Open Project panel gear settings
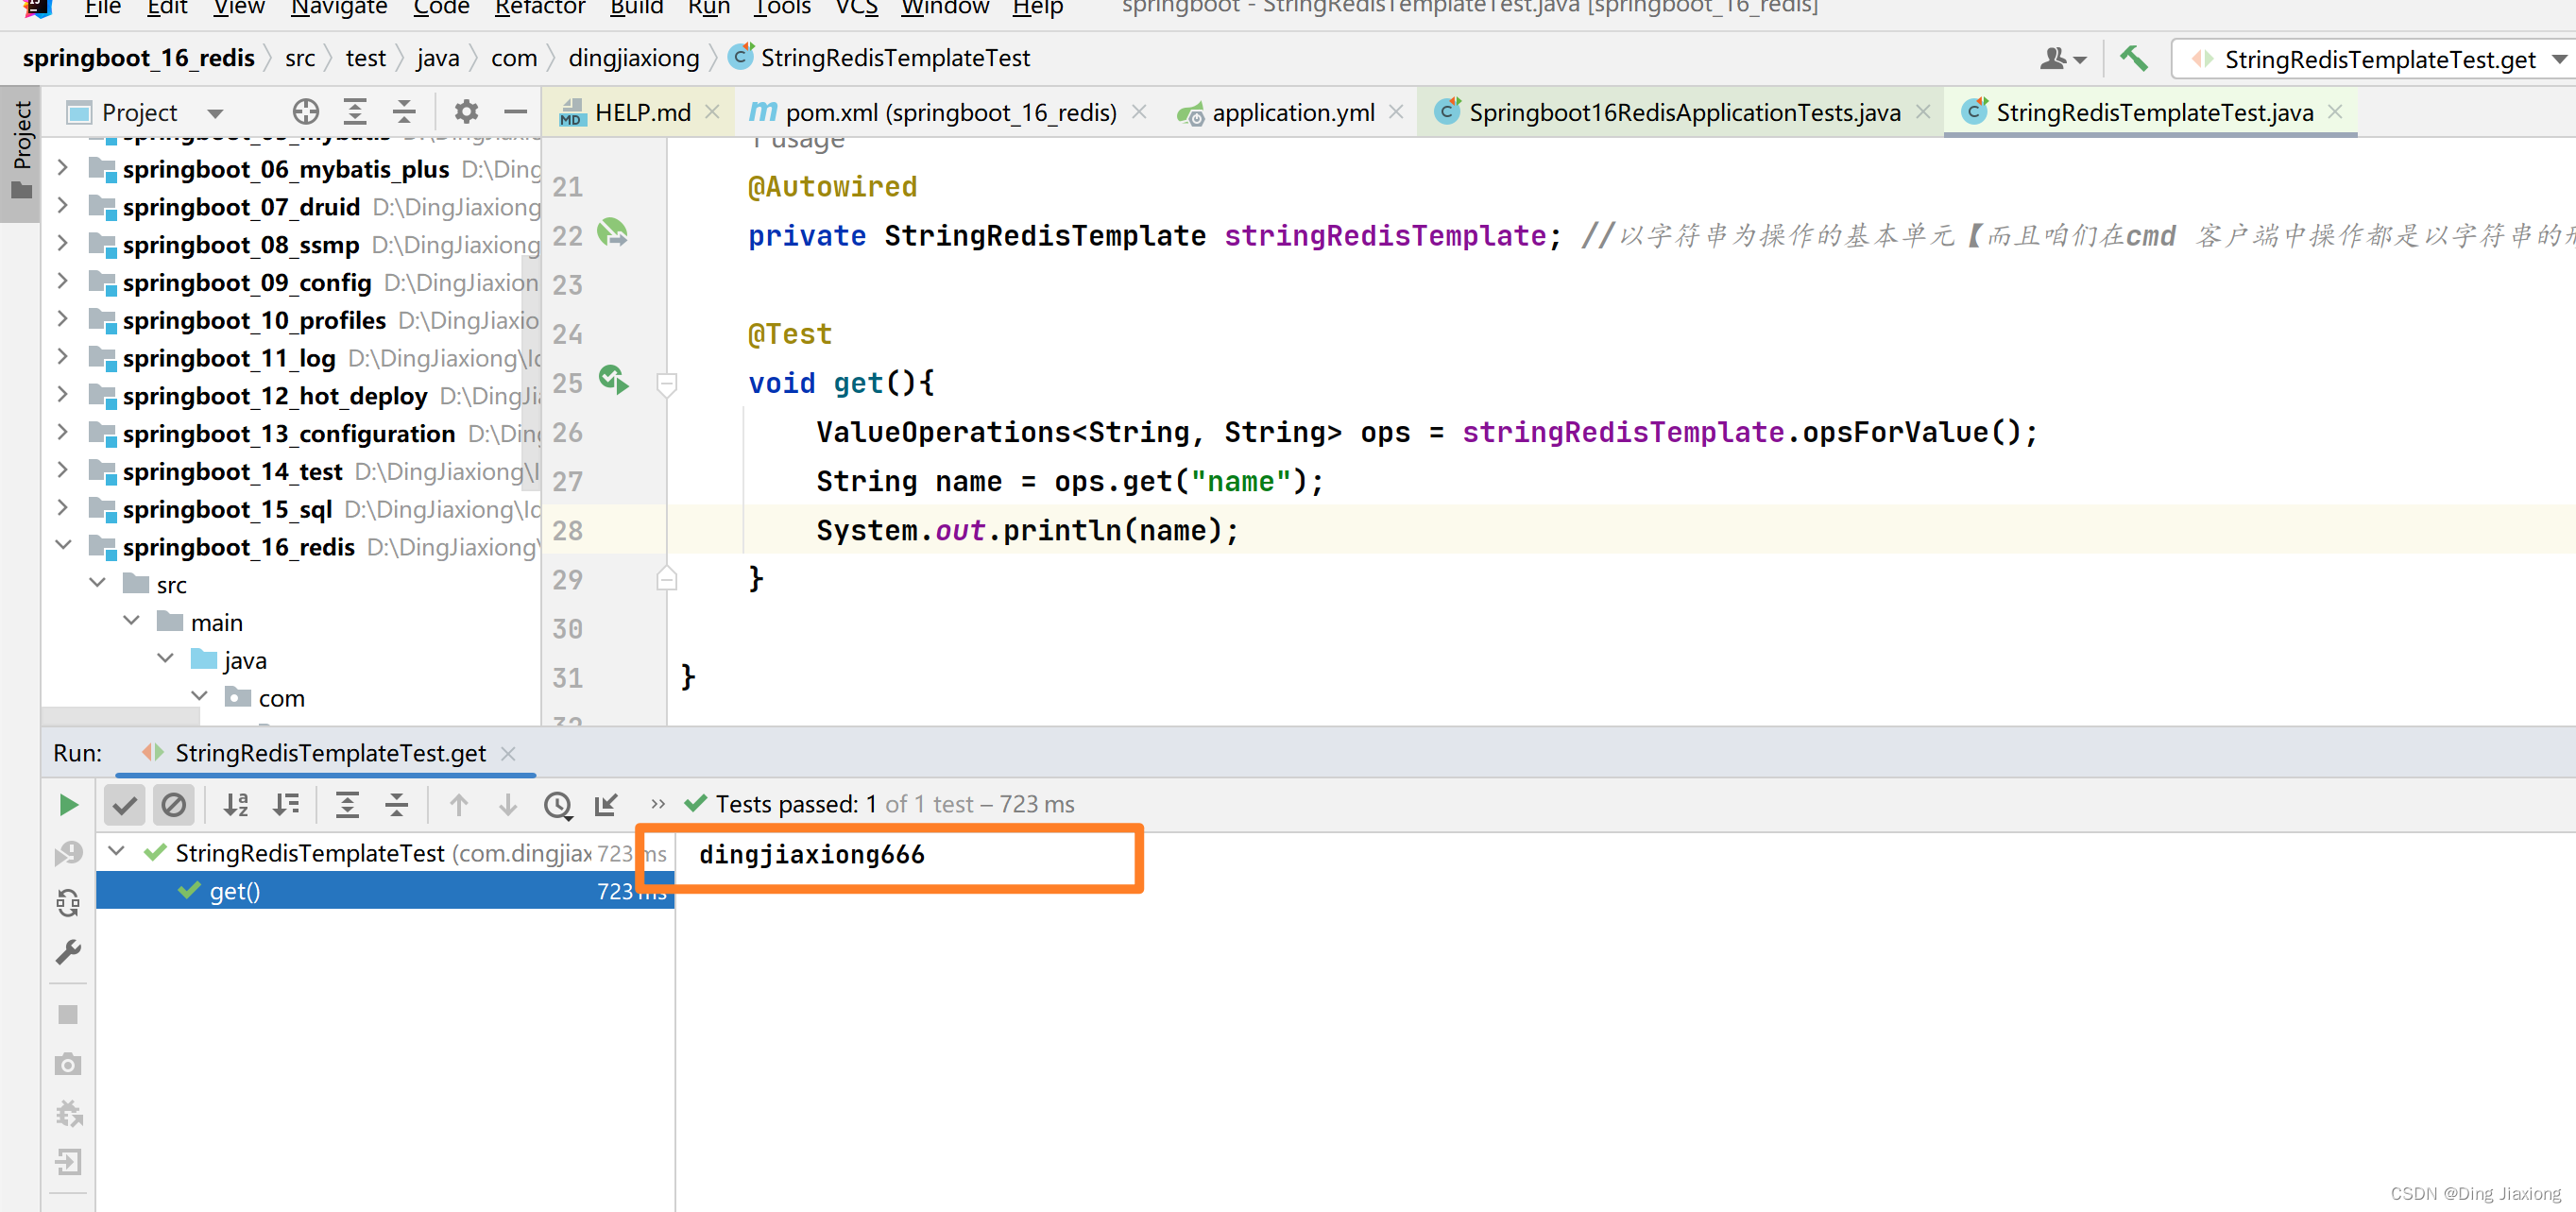This screenshot has height=1212, width=2576. click(466, 111)
